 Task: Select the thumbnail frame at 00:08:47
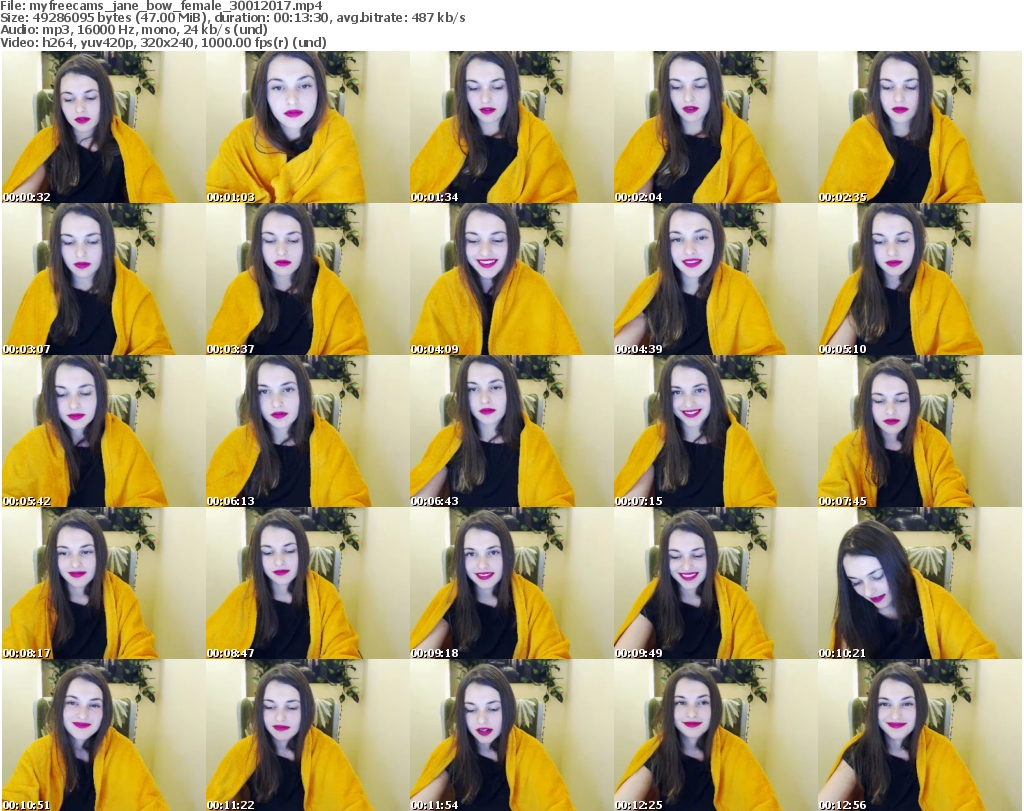(308, 584)
